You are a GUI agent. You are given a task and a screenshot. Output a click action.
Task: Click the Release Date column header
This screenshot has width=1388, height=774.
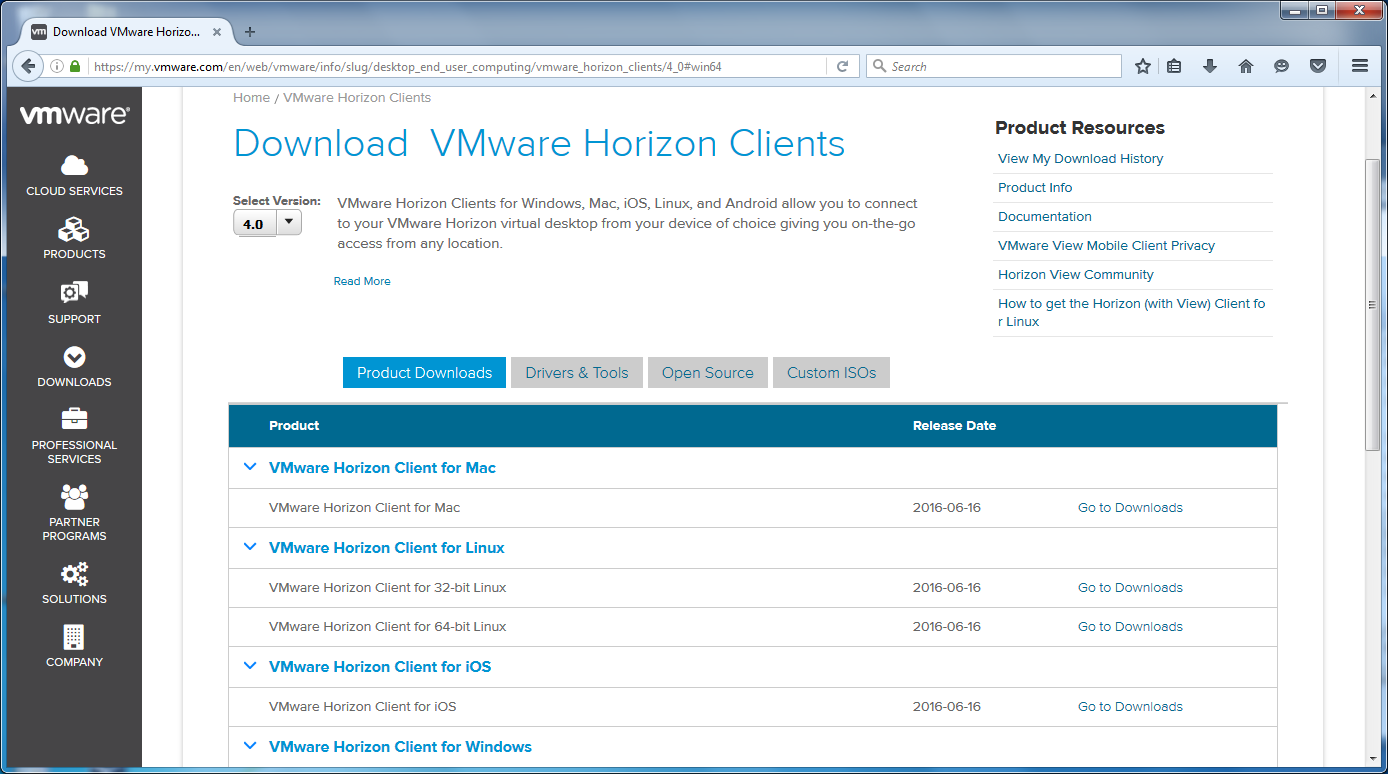click(x=954, y=425)
